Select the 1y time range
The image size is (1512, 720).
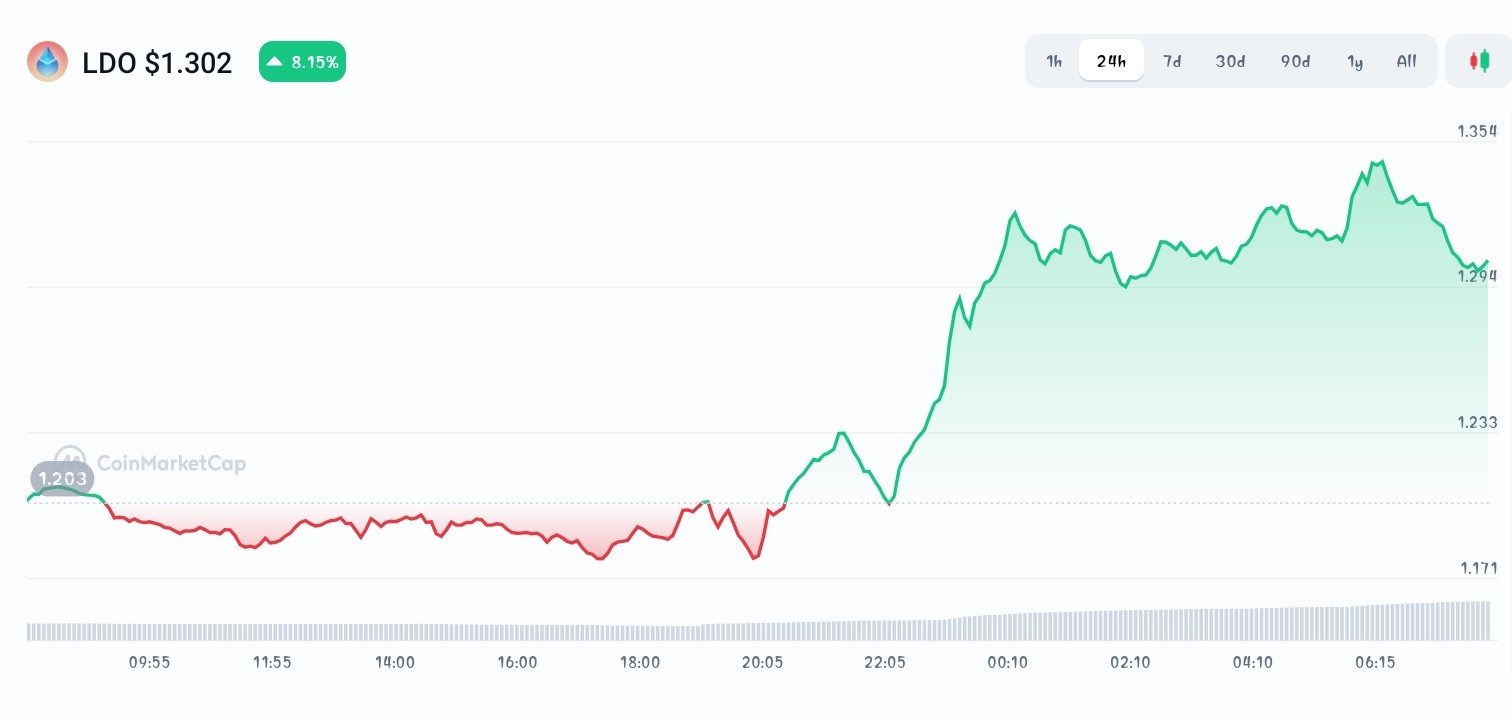pos(1355,61)
